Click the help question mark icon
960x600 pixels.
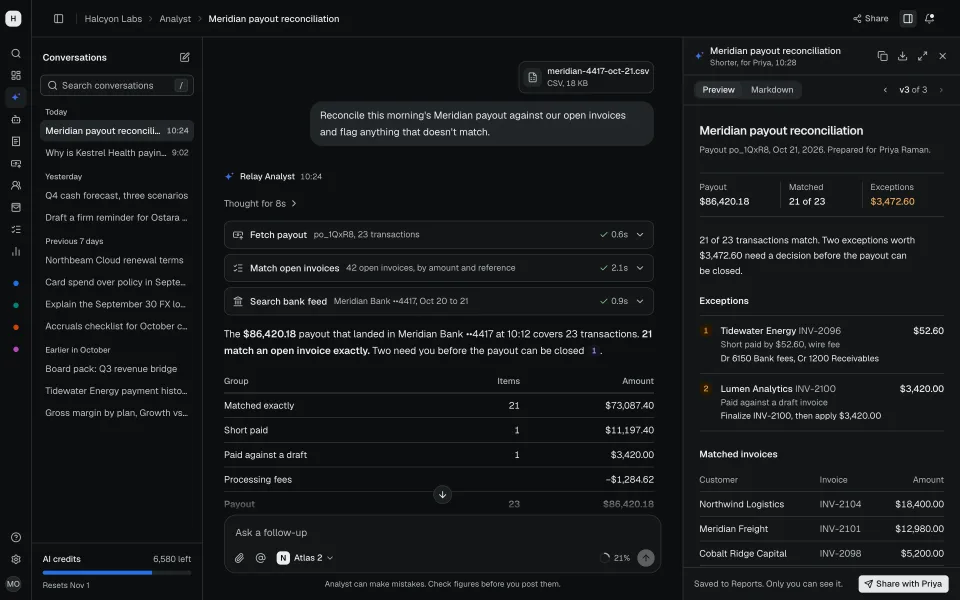tap(16, 538)
